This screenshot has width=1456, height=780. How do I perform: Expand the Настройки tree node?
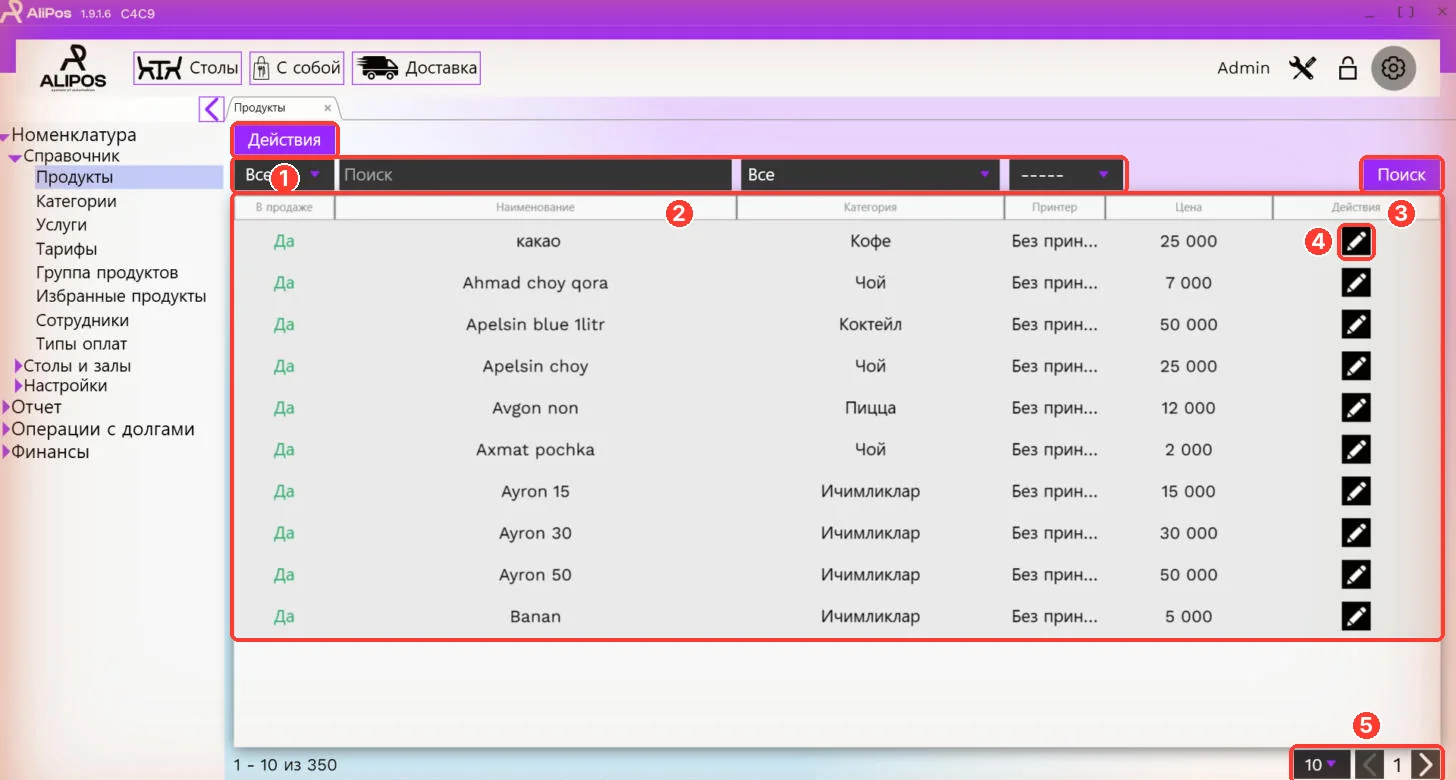18,386
